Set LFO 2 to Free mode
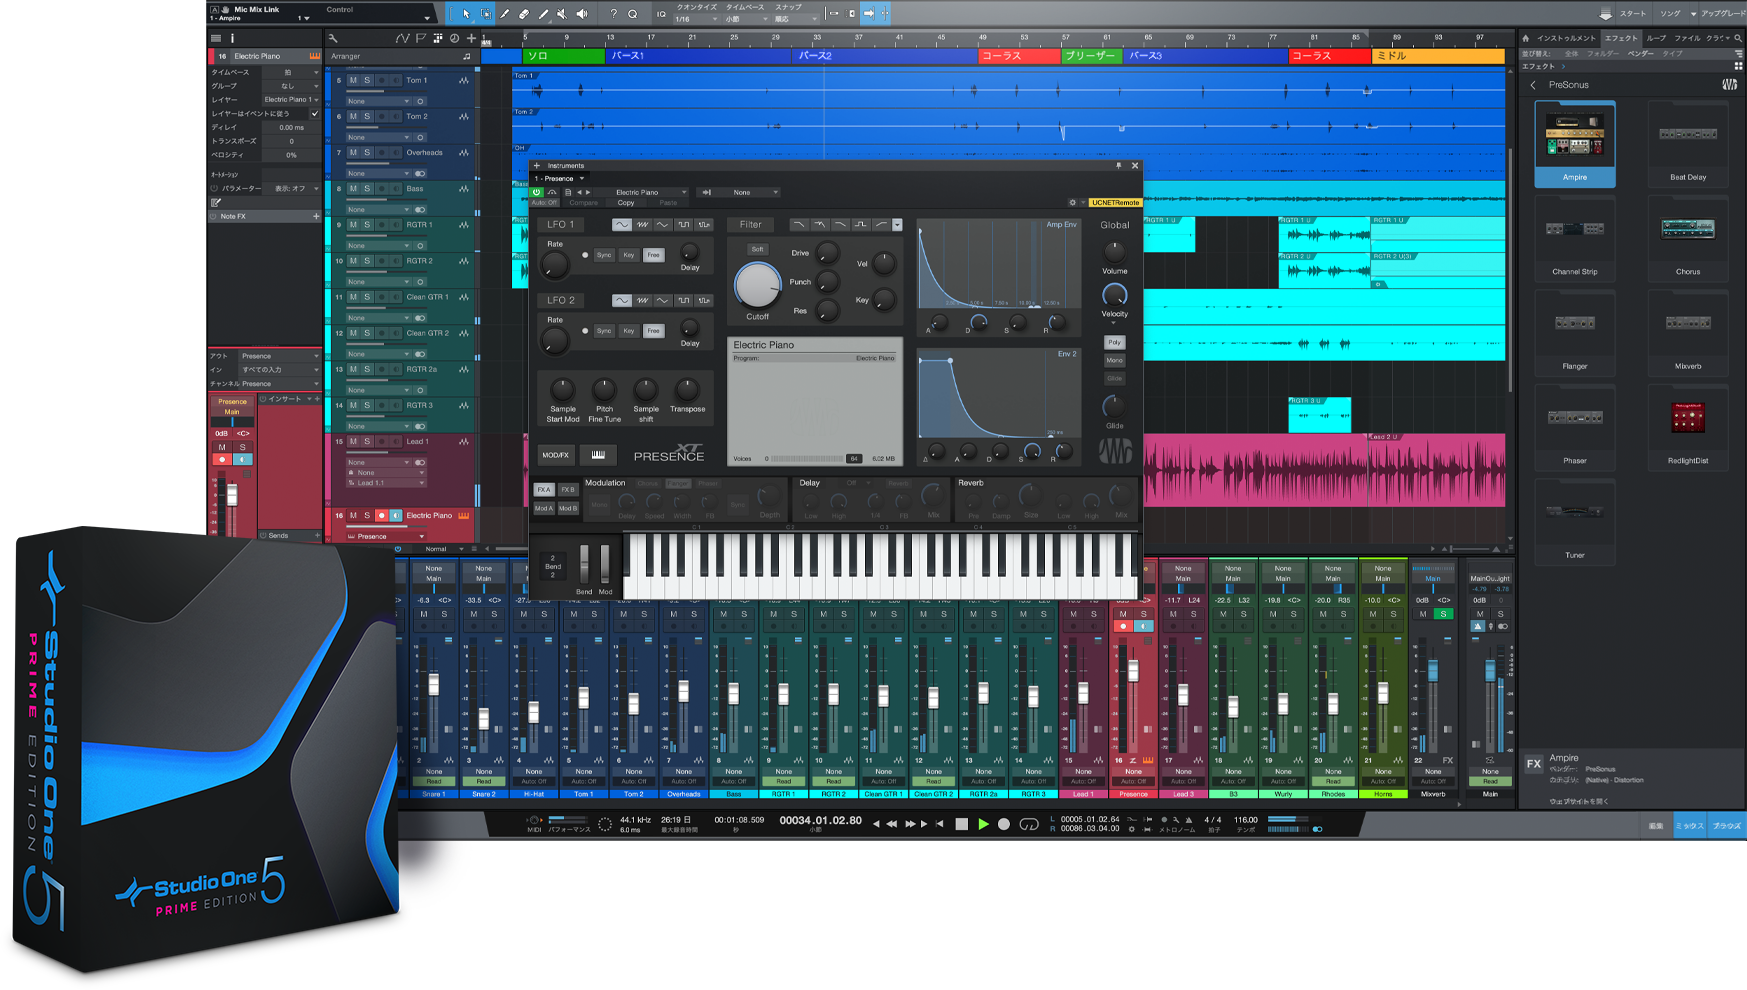 pos(653,331)
